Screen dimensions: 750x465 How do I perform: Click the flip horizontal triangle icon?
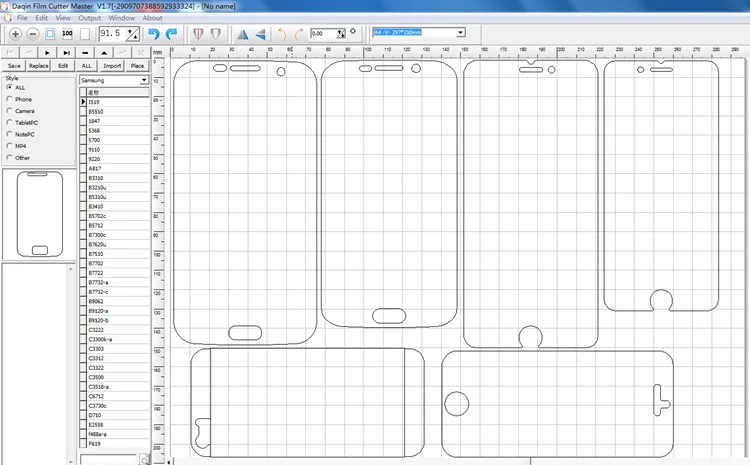point(242,34)
